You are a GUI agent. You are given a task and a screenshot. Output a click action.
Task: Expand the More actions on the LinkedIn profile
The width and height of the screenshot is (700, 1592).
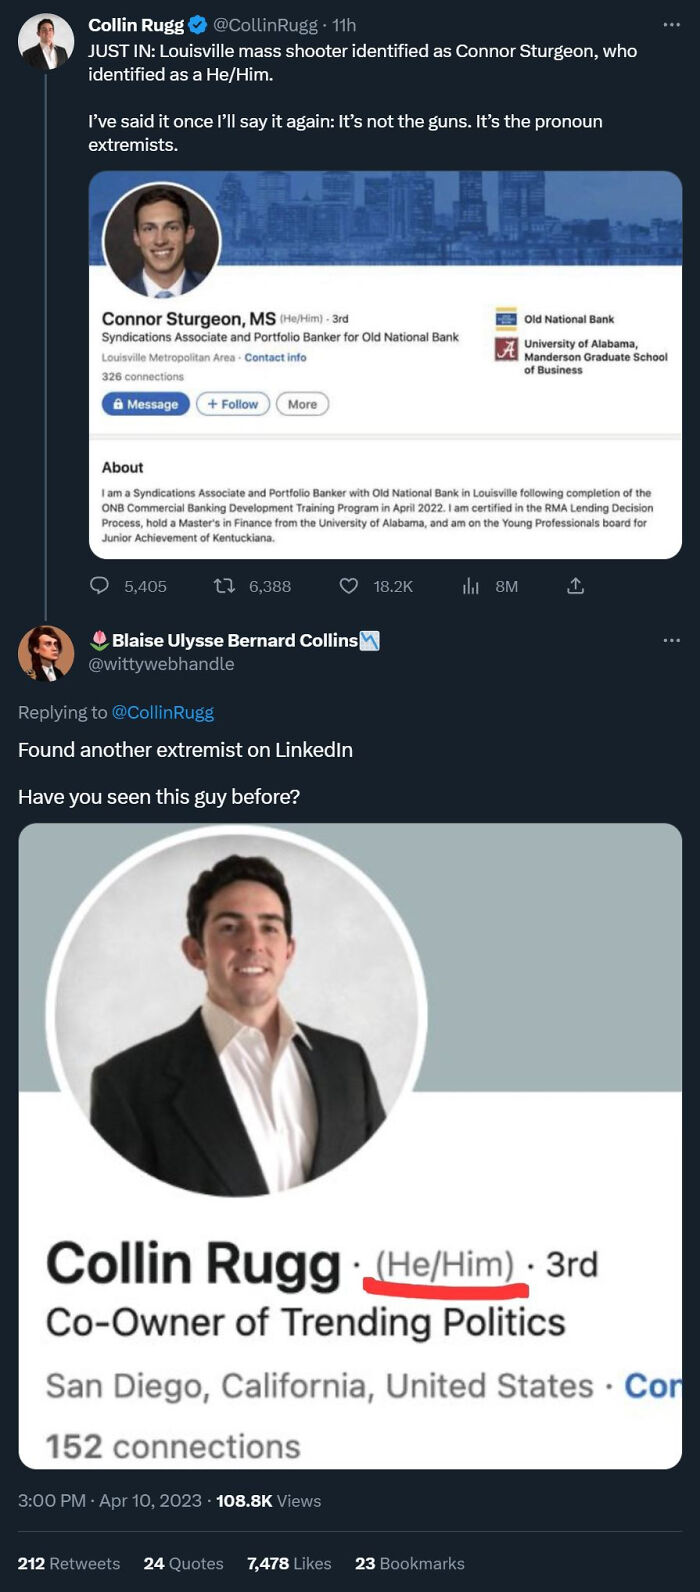coord(302,404)
